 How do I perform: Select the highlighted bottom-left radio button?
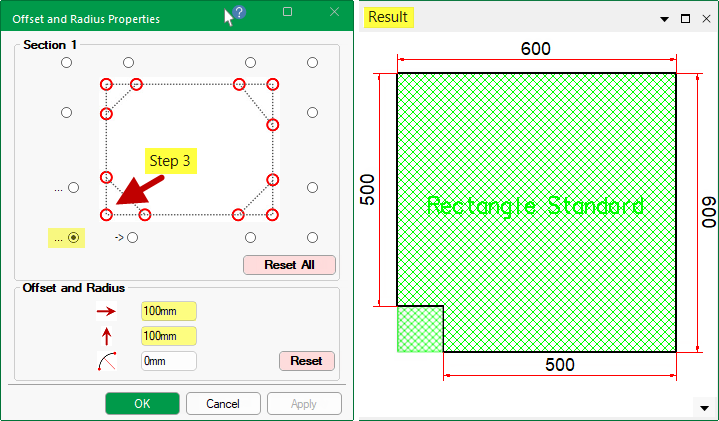click(x=73, y=238)
